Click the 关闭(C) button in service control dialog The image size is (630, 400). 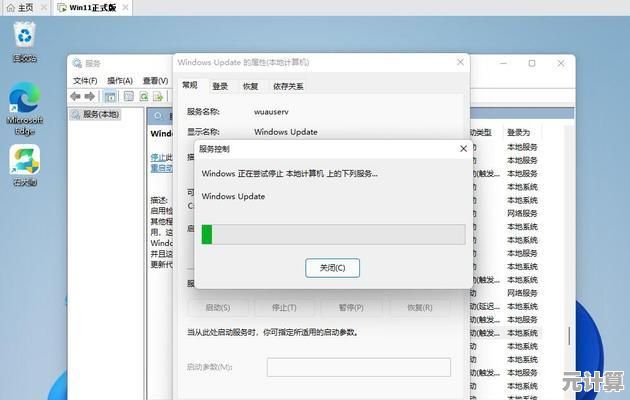click(332, 268)
